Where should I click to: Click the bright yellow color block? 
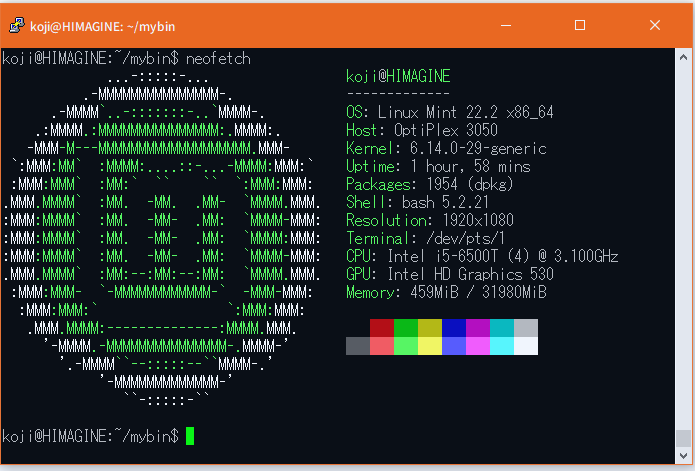click(x=429, y=346)
